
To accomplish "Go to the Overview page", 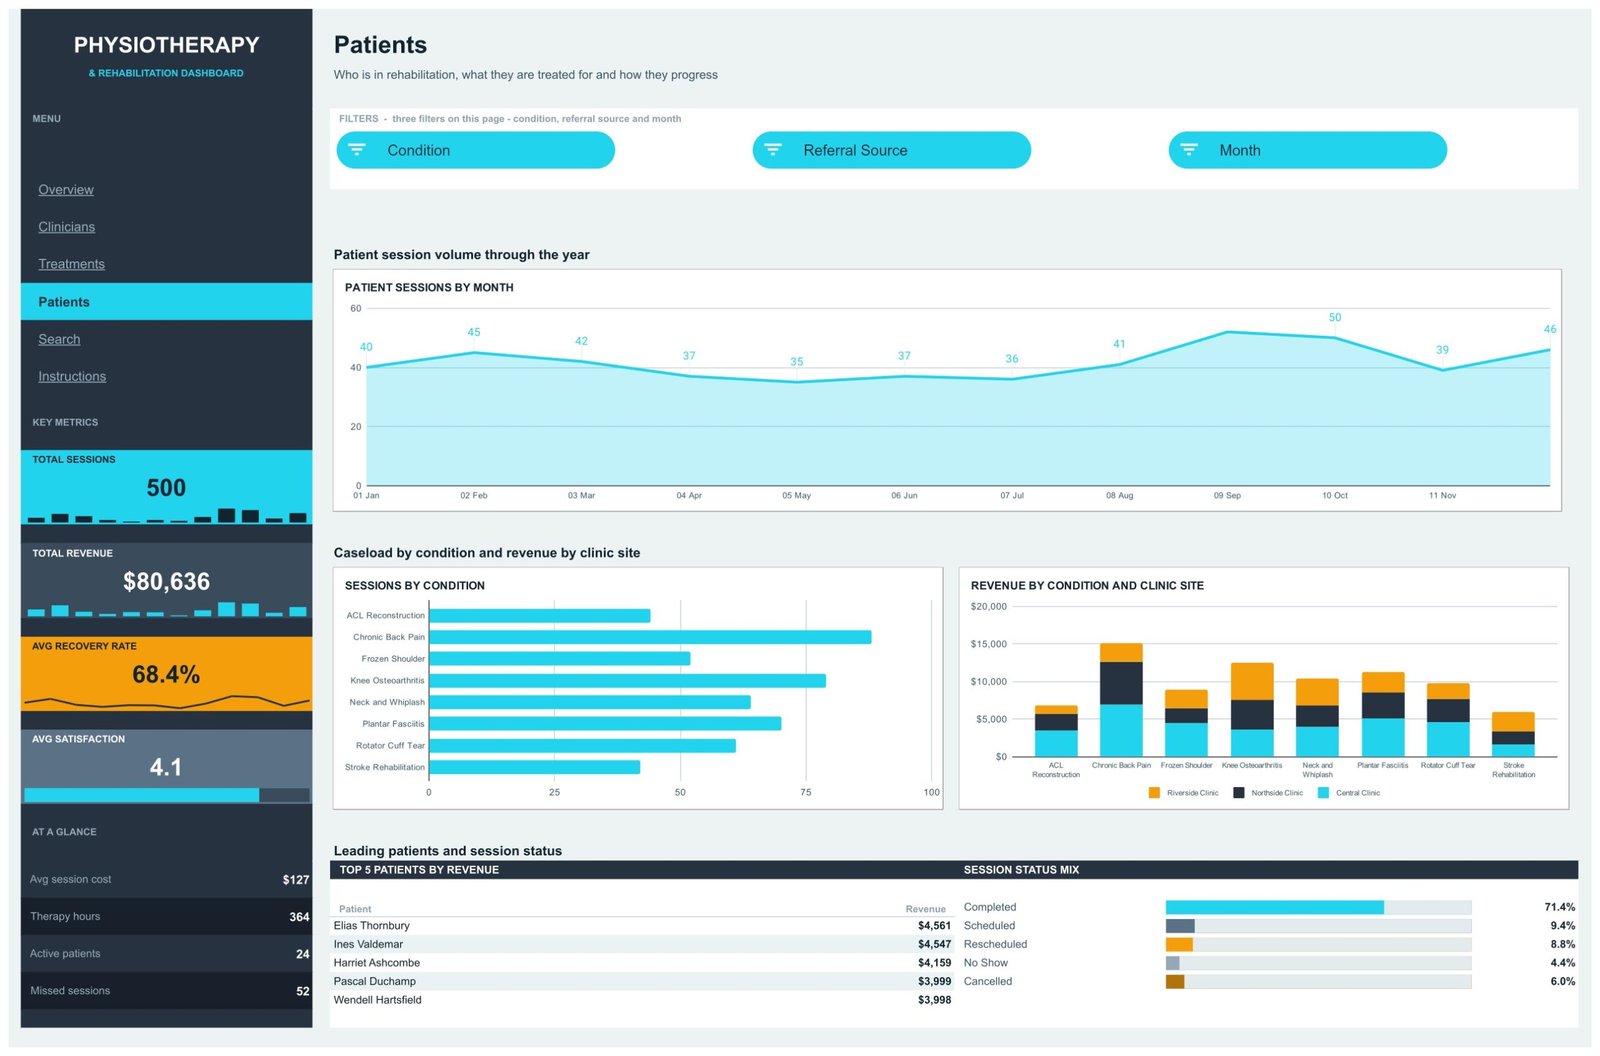I will click(x=66, y=190).
